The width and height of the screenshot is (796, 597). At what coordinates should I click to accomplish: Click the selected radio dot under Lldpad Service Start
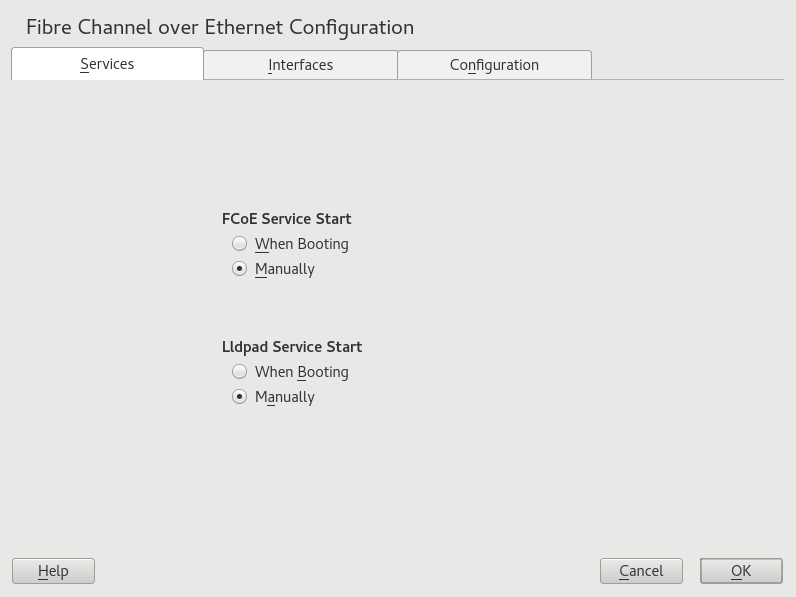240,397
